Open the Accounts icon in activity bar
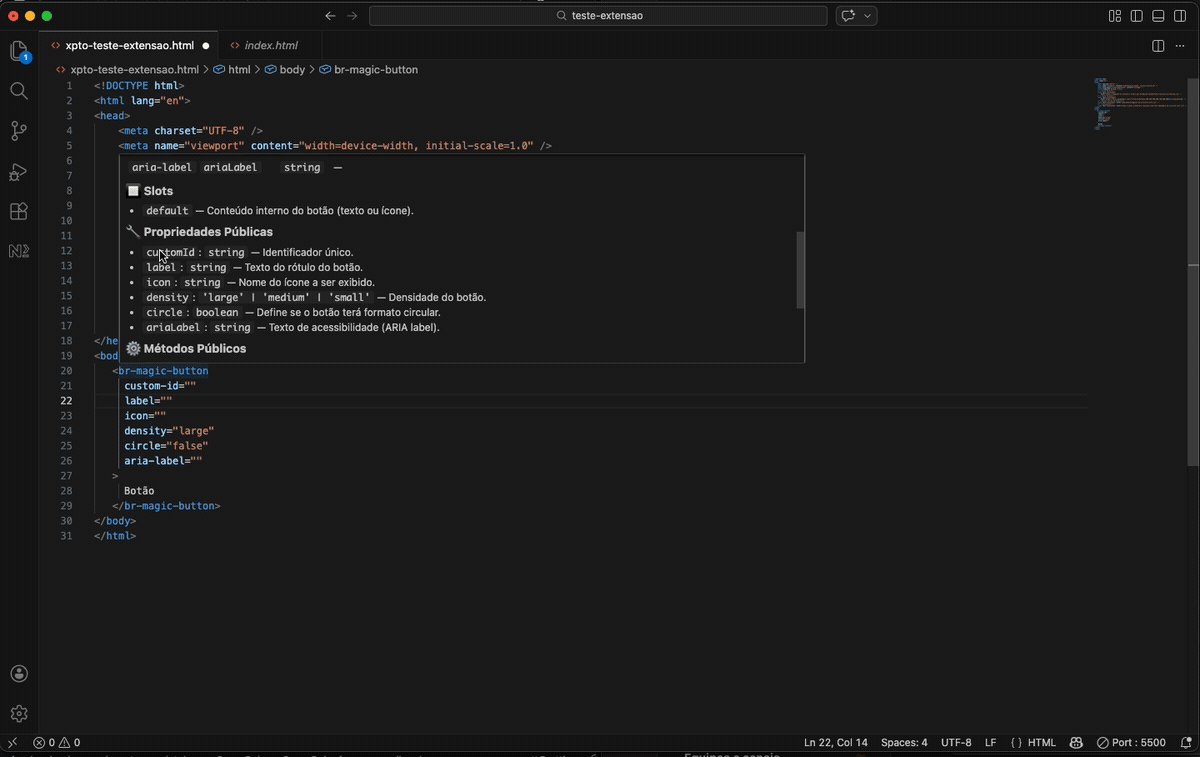This screenshot has height=757, width=1200. (x=19, y=674)
